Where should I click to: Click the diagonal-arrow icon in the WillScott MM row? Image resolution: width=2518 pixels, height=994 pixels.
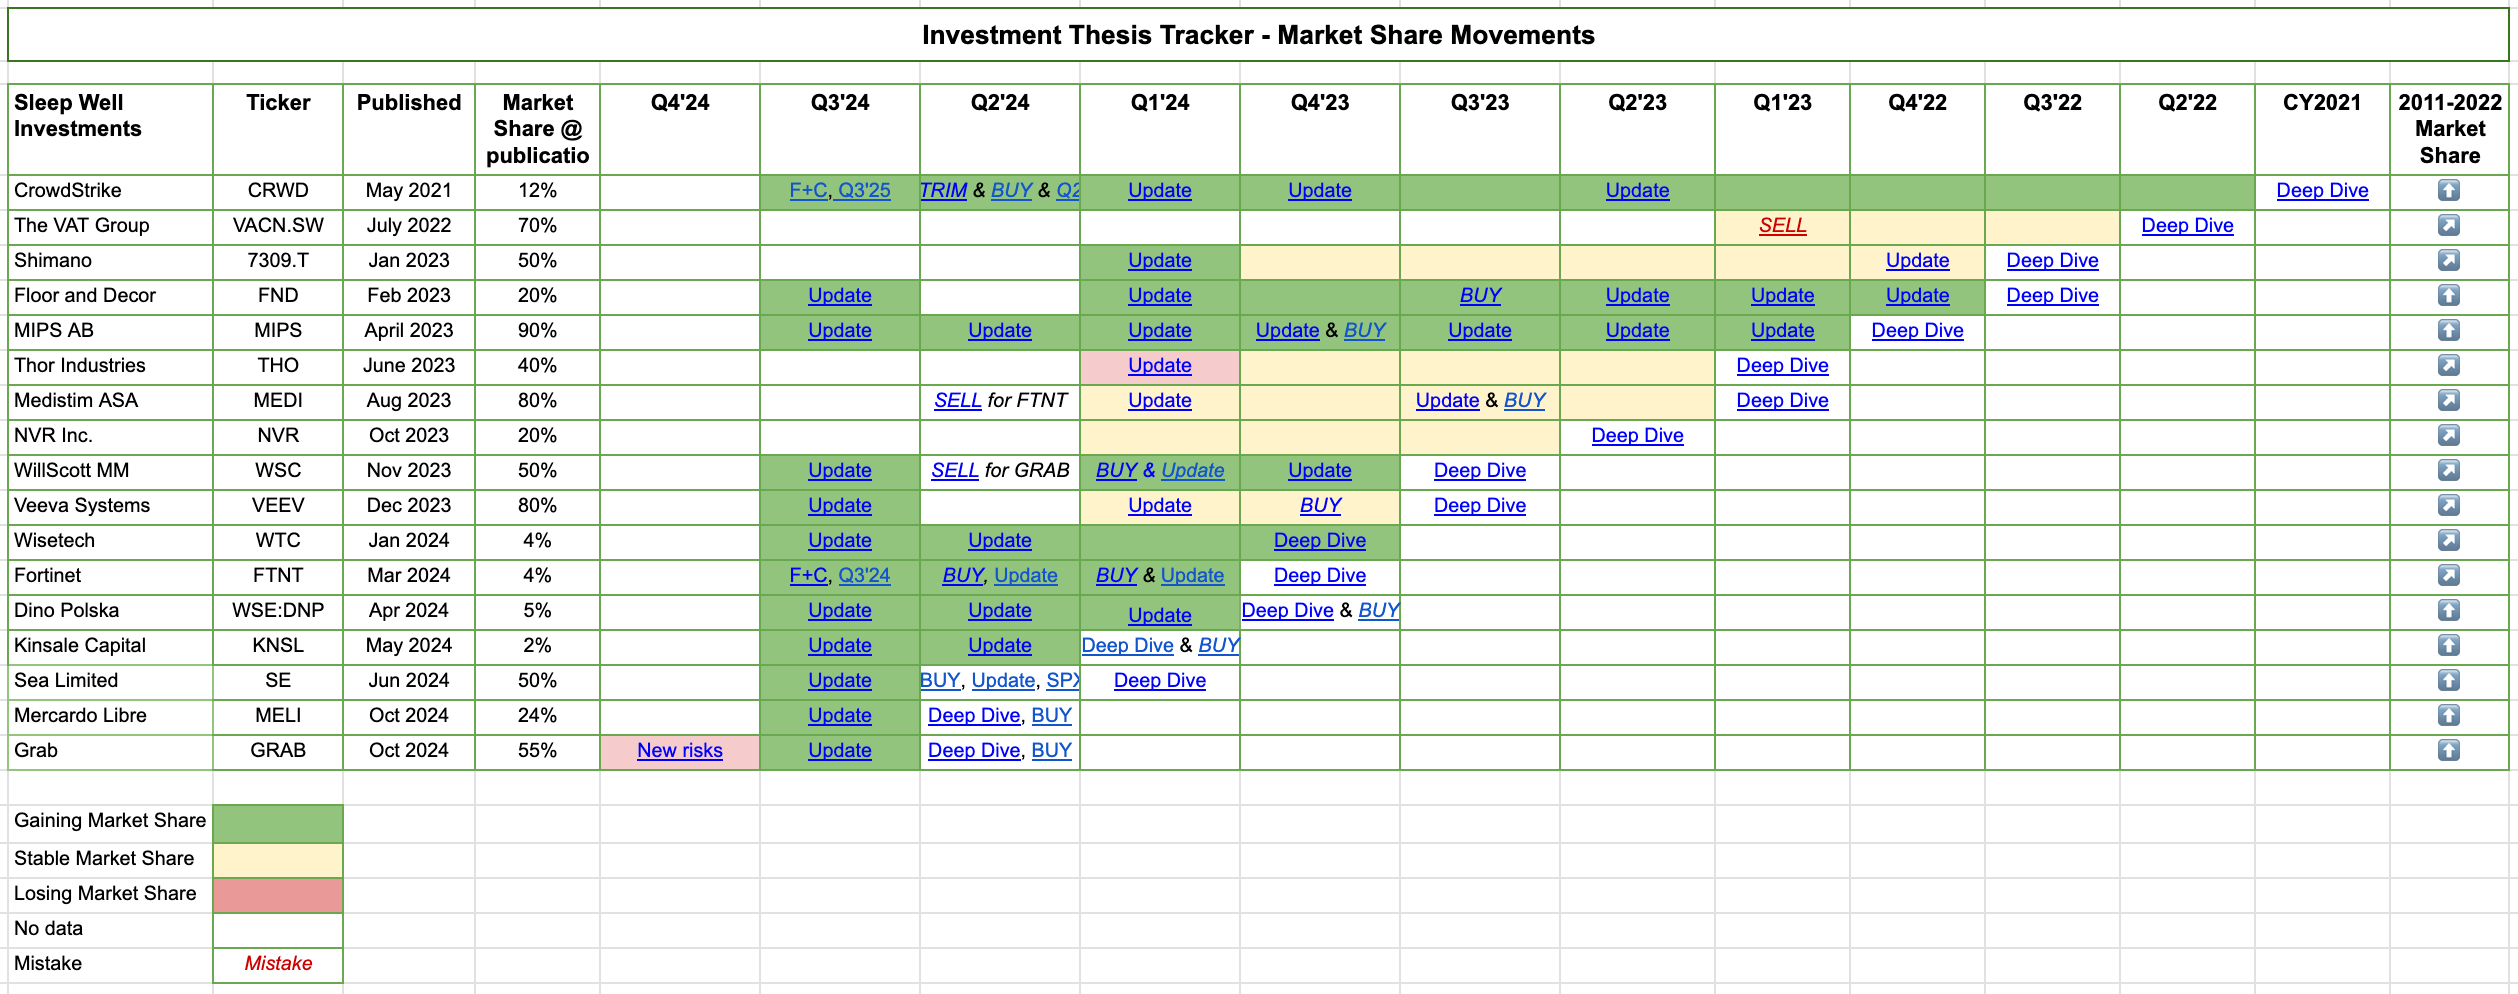(x=2448, y=470)
